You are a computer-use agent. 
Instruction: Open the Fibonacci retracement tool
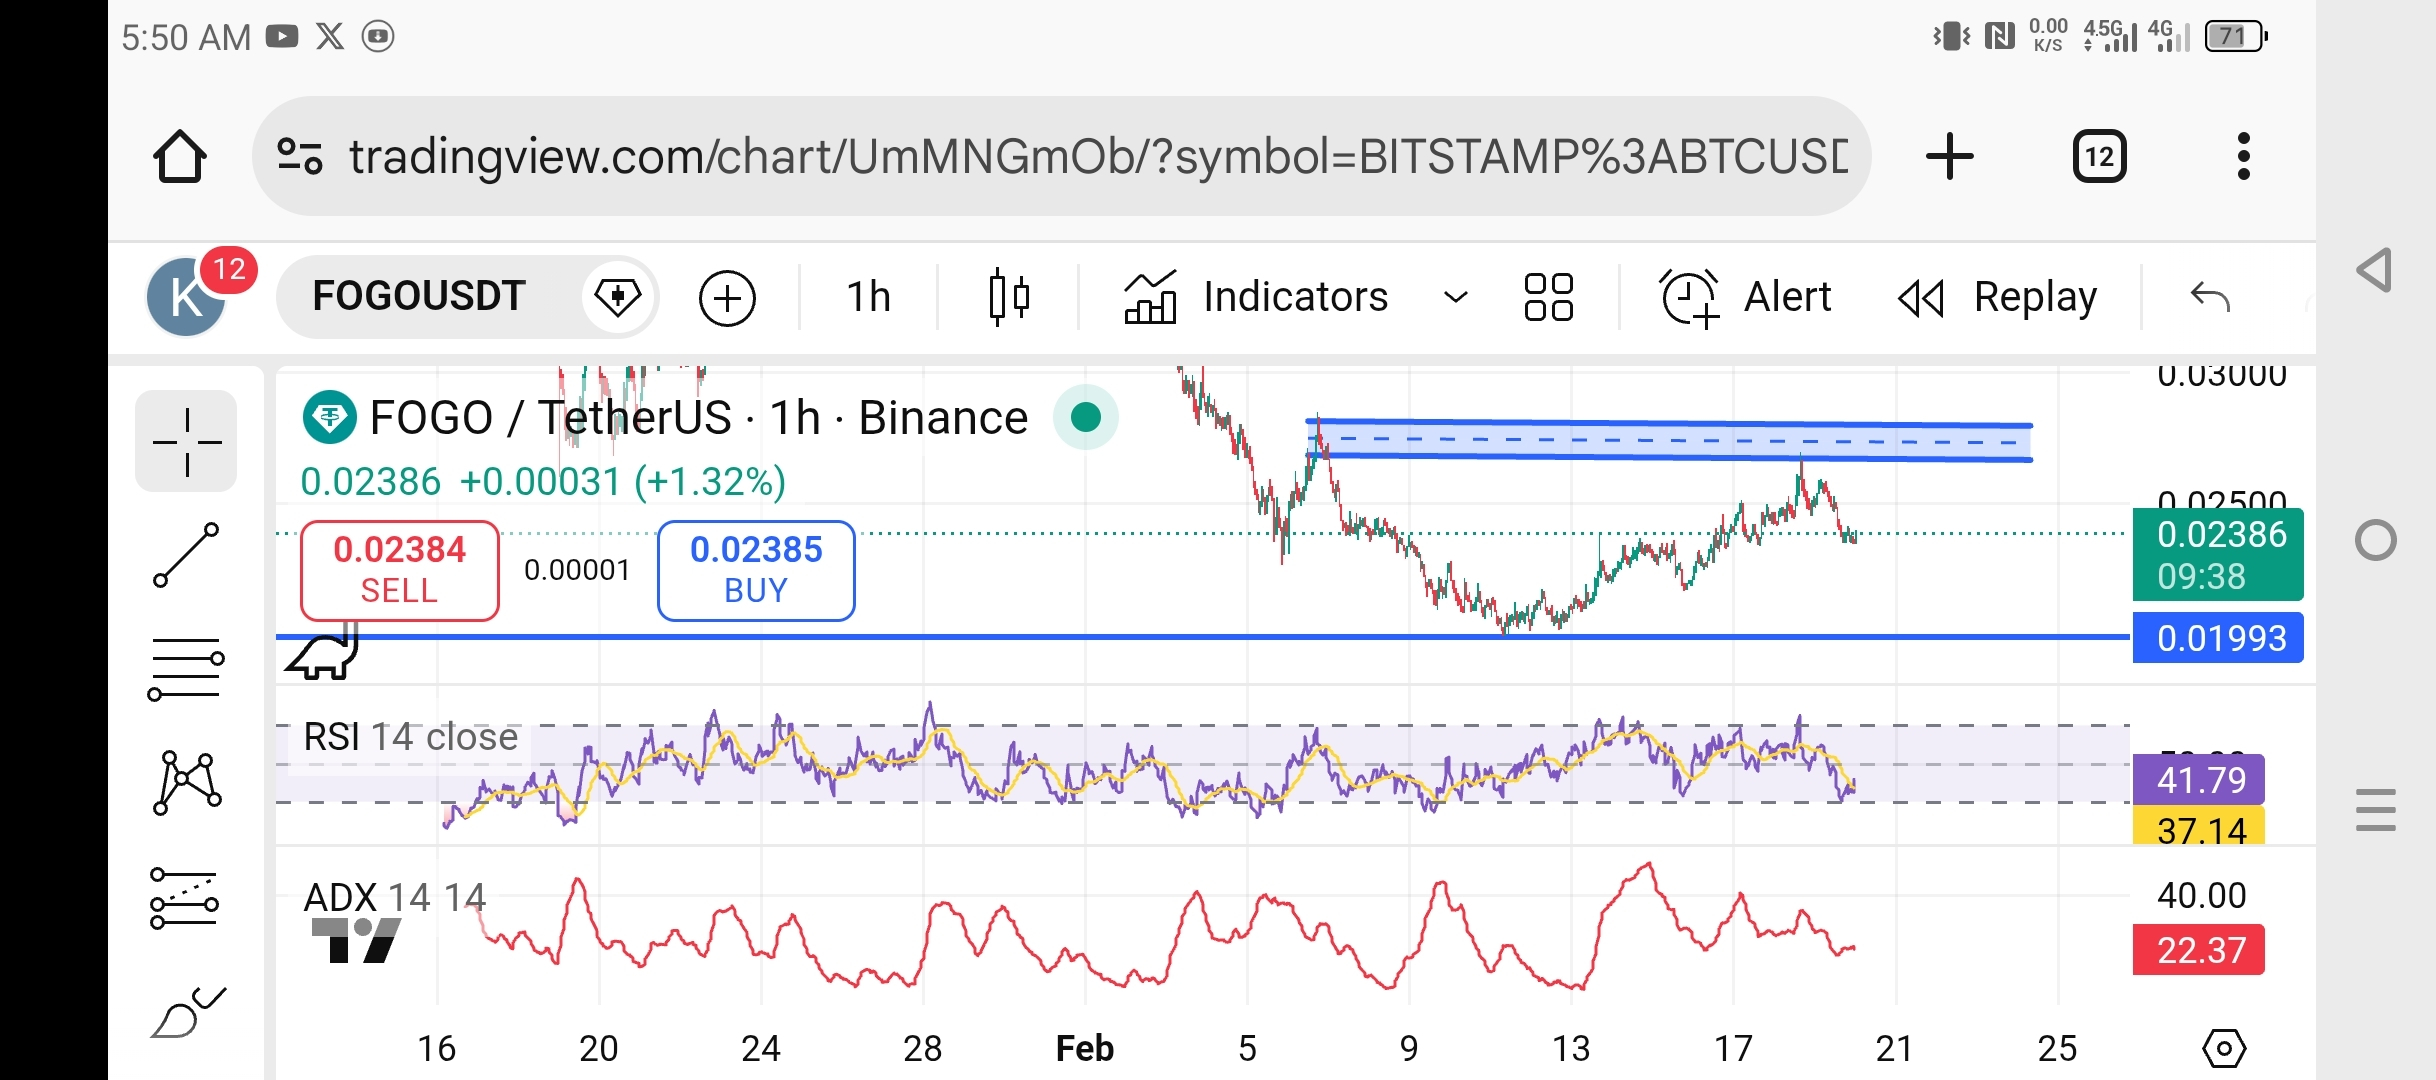(x=186, y=668)
